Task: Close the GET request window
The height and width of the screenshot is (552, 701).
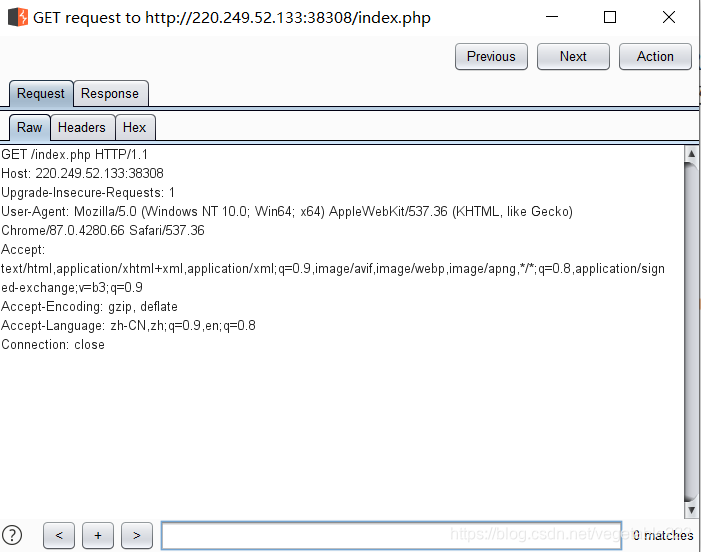Action: tap(669, 17)
